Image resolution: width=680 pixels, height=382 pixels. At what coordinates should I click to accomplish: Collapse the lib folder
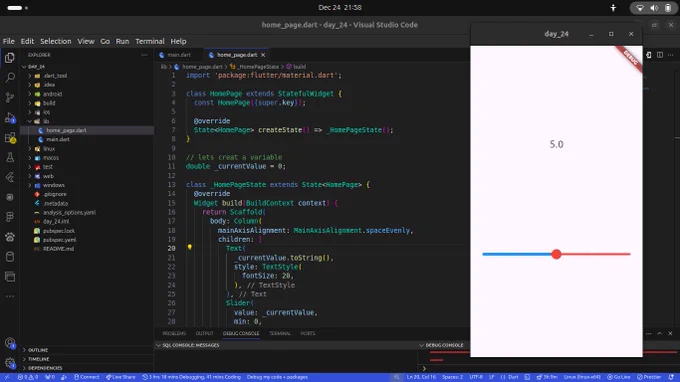tap(46, 121)
